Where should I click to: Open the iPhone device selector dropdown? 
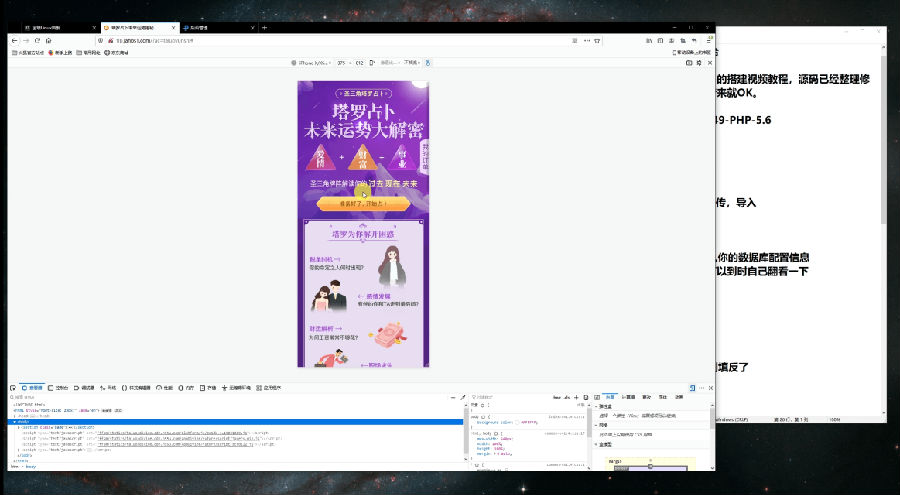(x=315, y=62)
